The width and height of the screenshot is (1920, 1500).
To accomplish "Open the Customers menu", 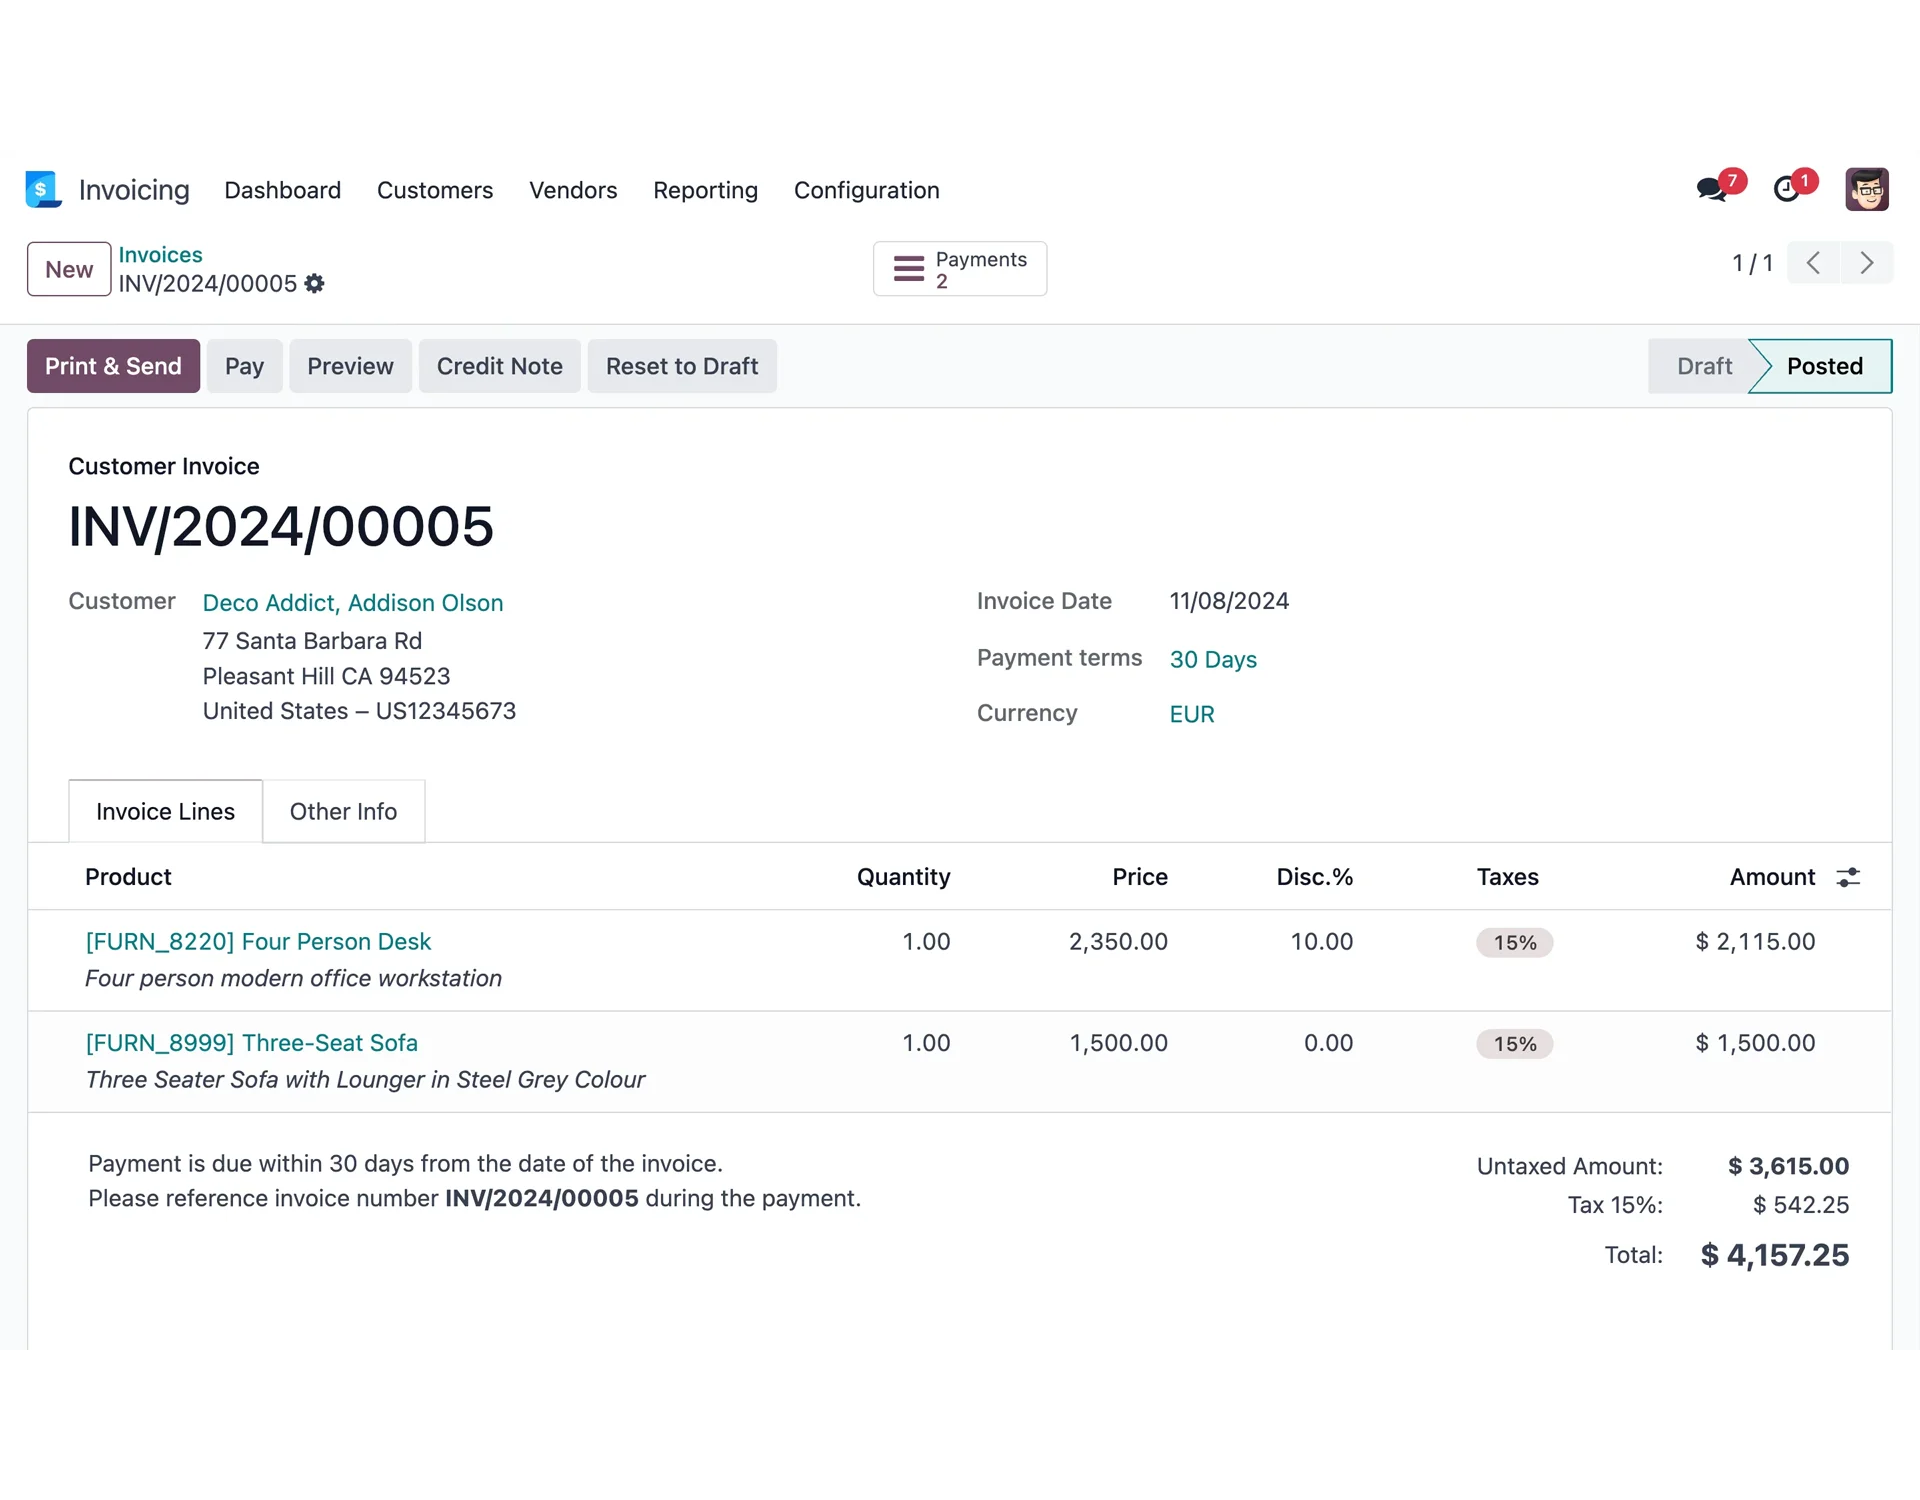I will click(434, 190).
